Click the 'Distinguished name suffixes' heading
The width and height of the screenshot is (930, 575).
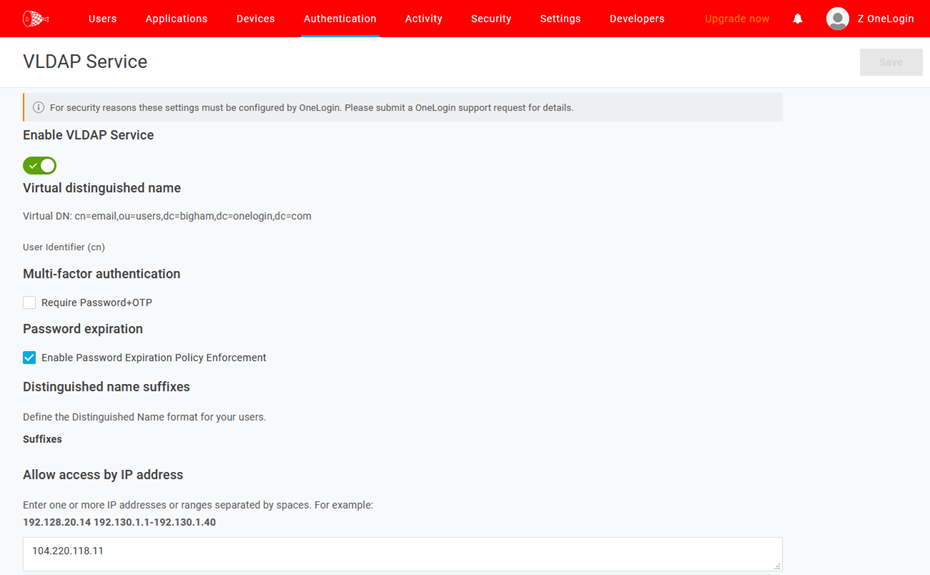pos(106,387)
